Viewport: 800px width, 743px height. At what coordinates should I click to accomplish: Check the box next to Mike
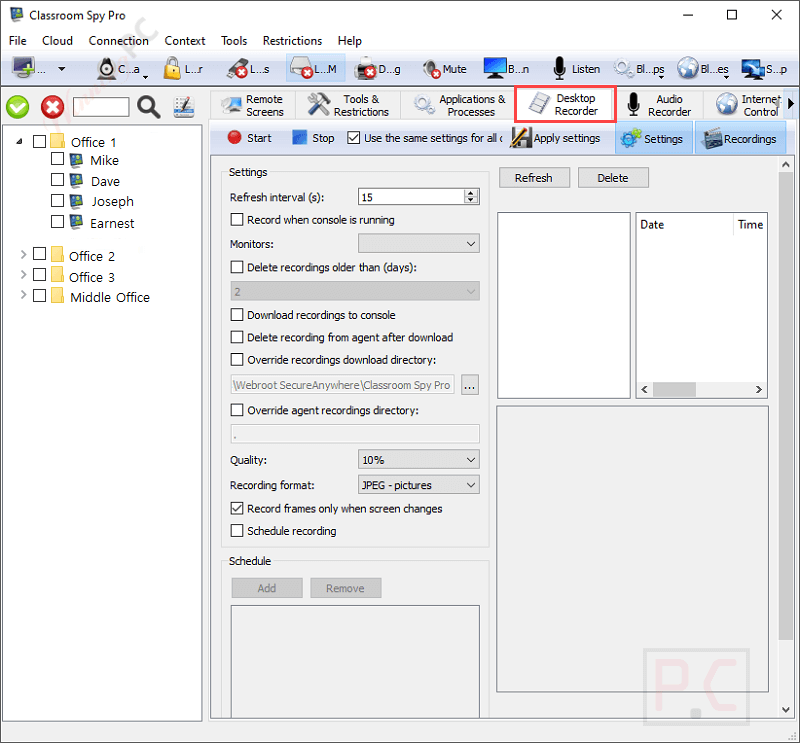(x=58, y=160)
